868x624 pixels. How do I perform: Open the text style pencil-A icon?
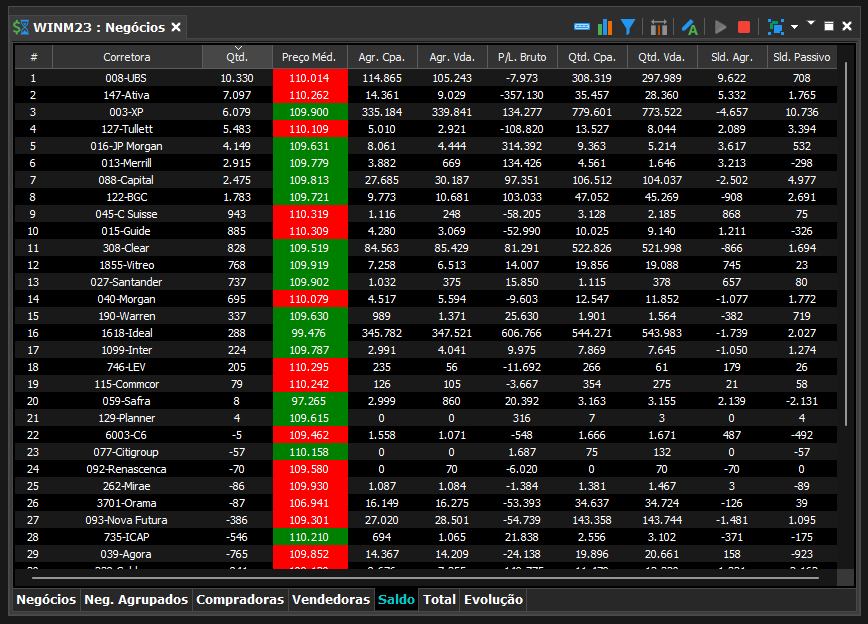690,27
